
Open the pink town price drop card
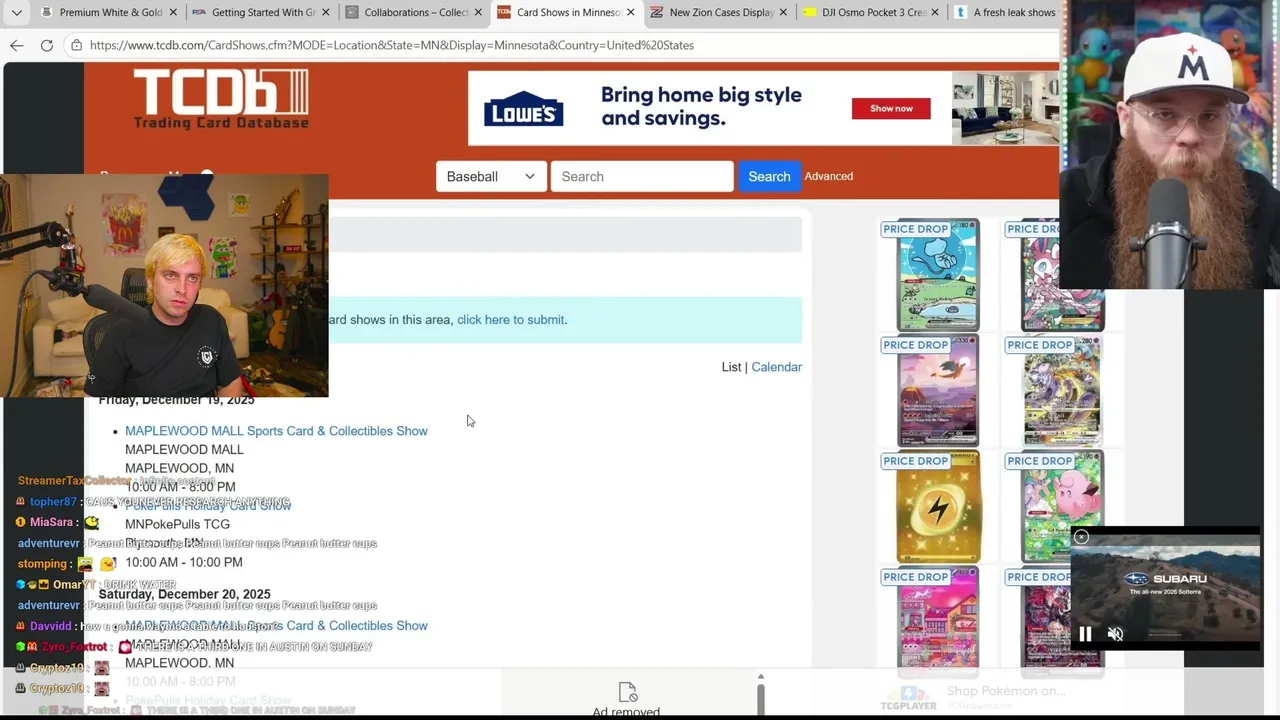pyautogui.click(x=937, y=622)
